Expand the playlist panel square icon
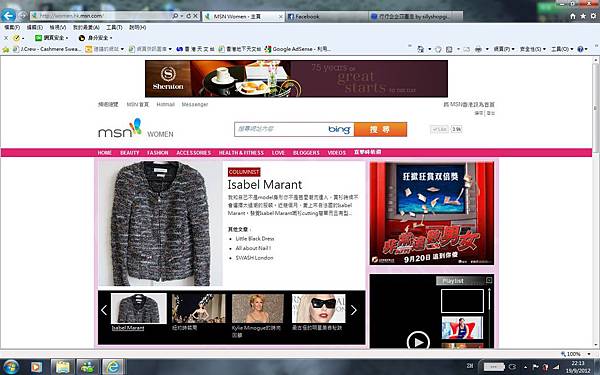Viewport: 600px width, 375px height. pos(489,280)
